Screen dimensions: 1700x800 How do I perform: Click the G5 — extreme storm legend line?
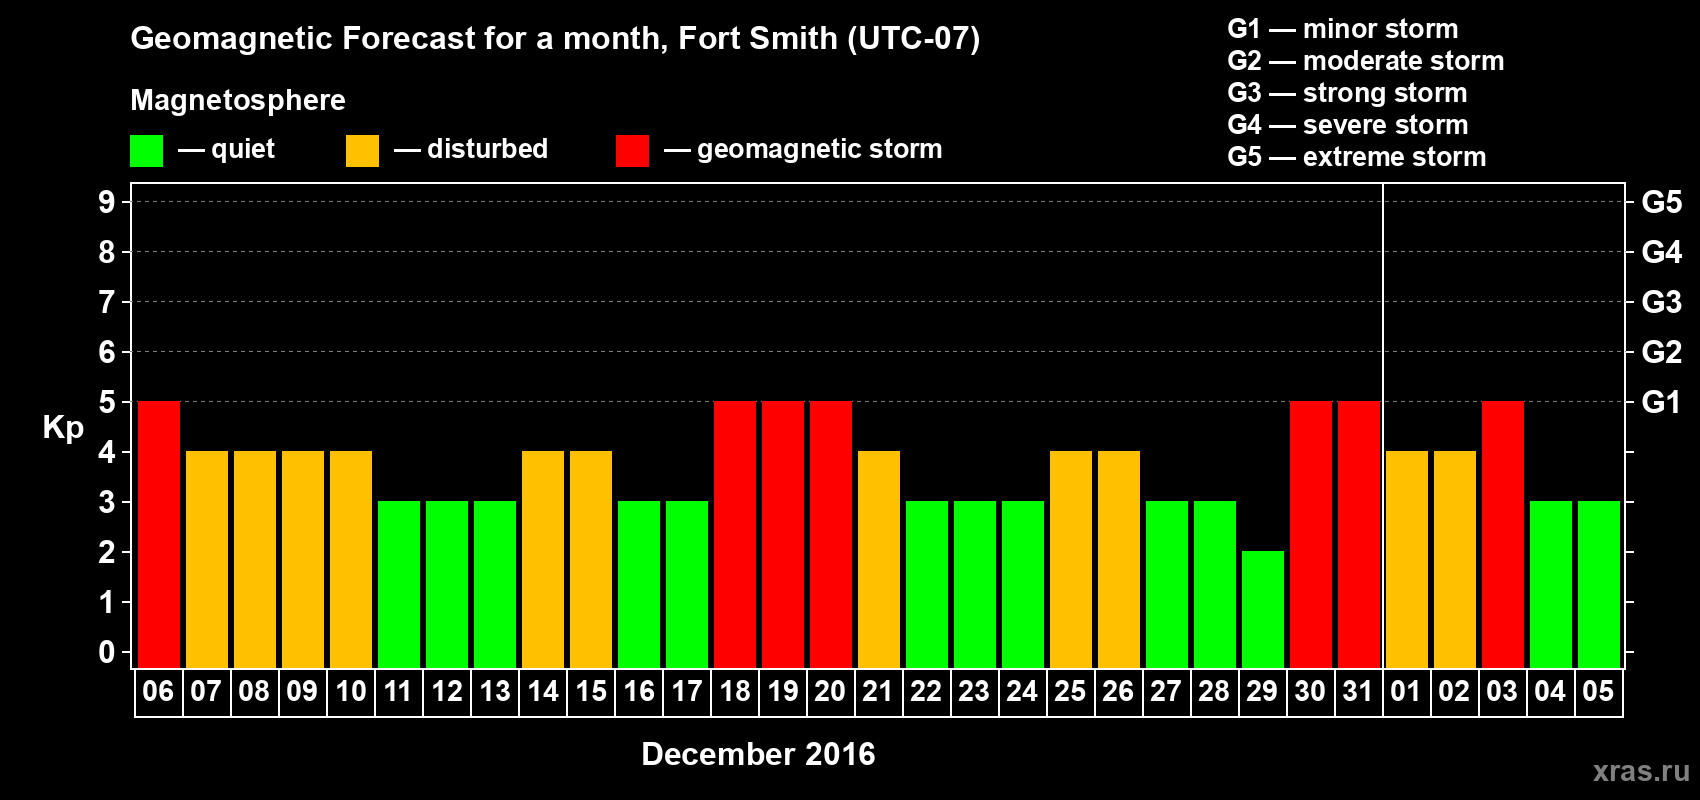pos(1356,157)
